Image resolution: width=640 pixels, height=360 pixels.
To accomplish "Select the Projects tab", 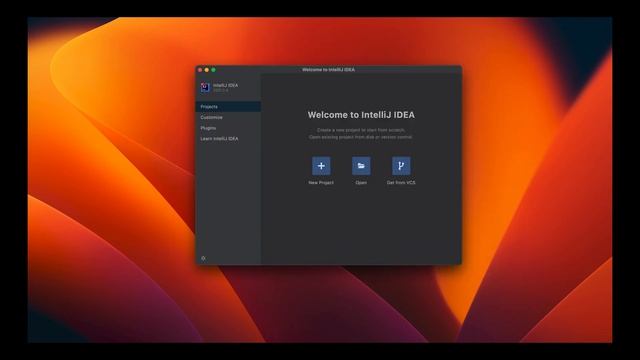I will point(228,107).
